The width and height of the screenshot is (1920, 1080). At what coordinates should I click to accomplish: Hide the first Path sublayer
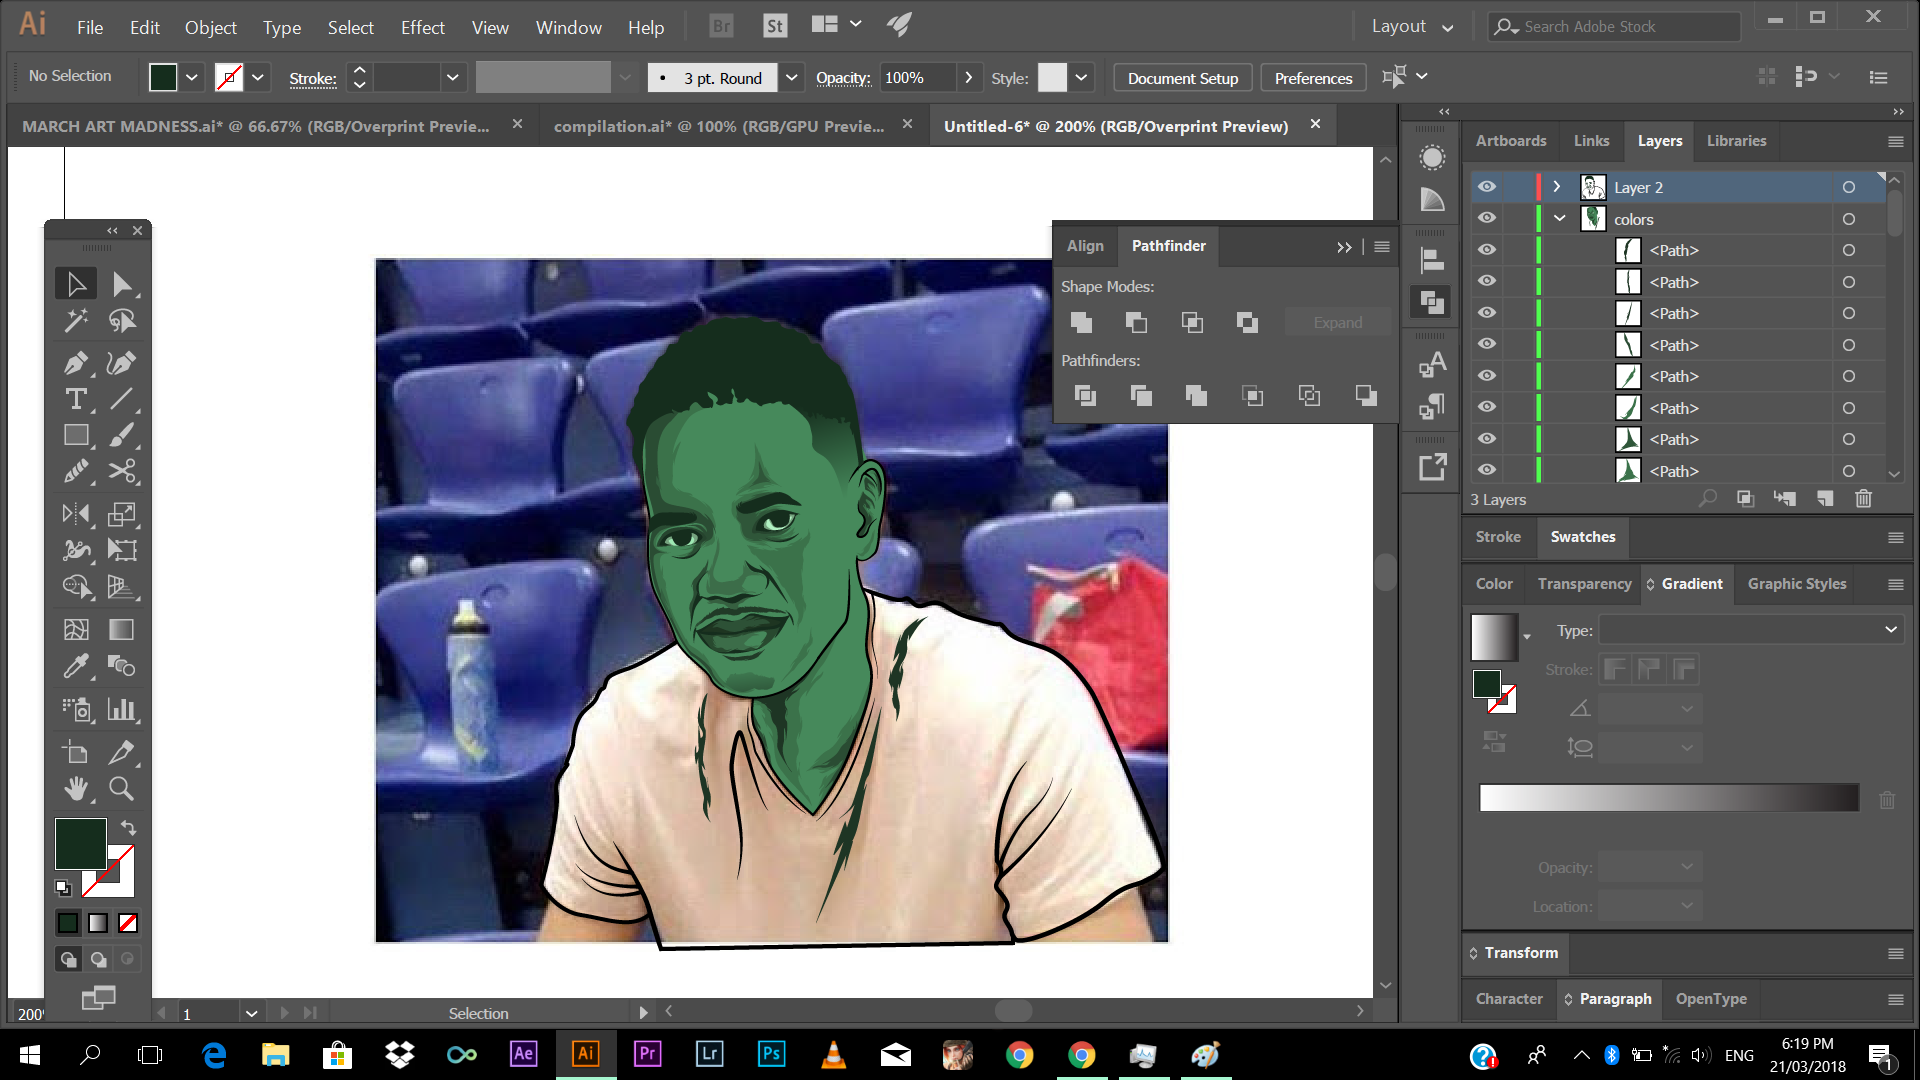pyautogui.click(x=1487, y=250)
